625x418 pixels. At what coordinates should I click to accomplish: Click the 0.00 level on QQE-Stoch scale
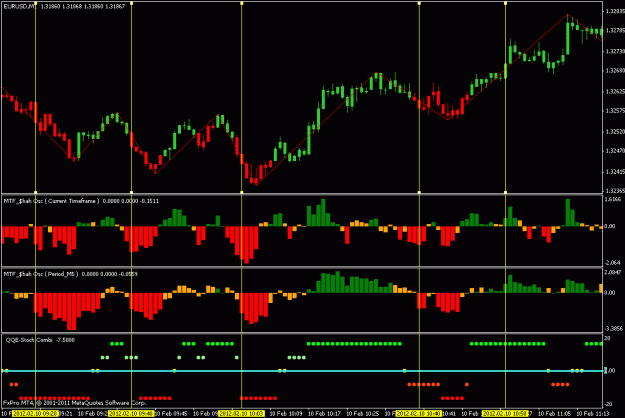click(610, 371)
